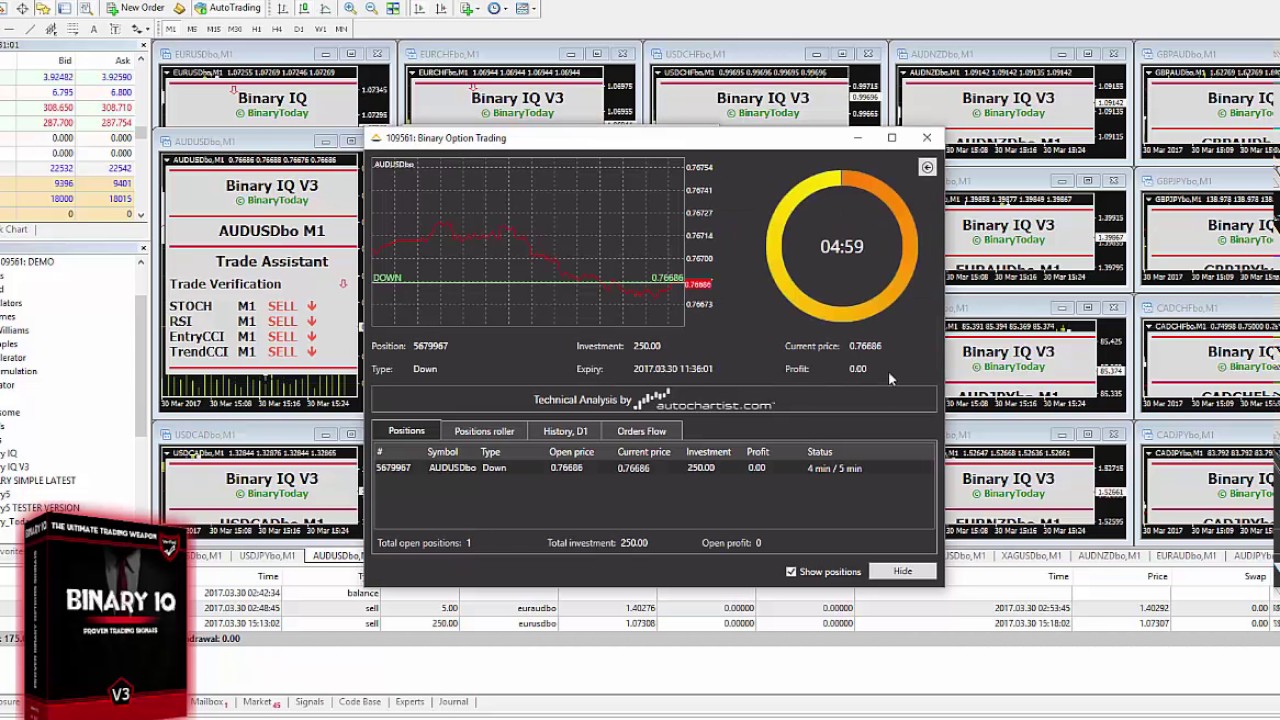Select the horizontal line drawing tool
Viewport: 1280px width, 720px height.
coord(9,29)
